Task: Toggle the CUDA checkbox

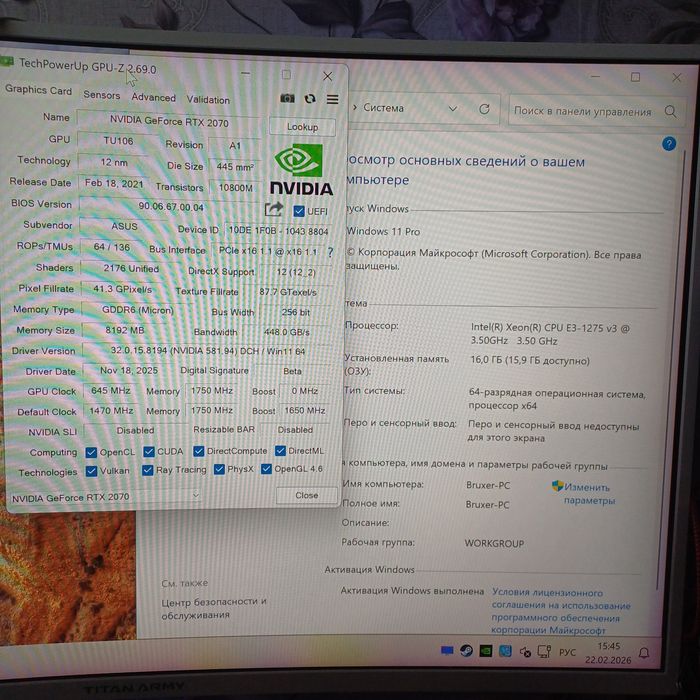Action: (x=149, y=452)
